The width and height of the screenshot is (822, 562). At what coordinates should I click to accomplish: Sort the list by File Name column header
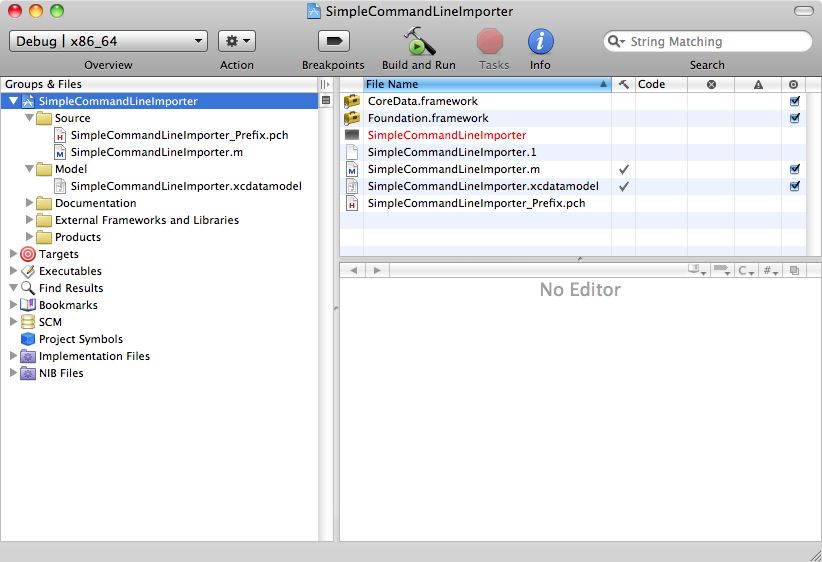[480, 84]
